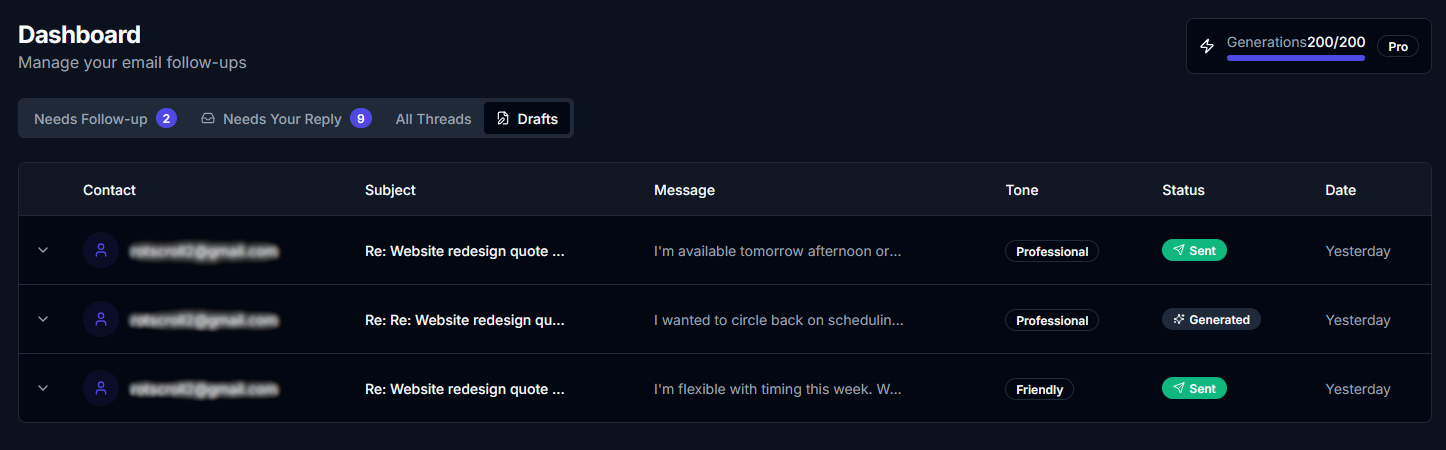Click the lightning bolt Generations icon

(1207, 46)
